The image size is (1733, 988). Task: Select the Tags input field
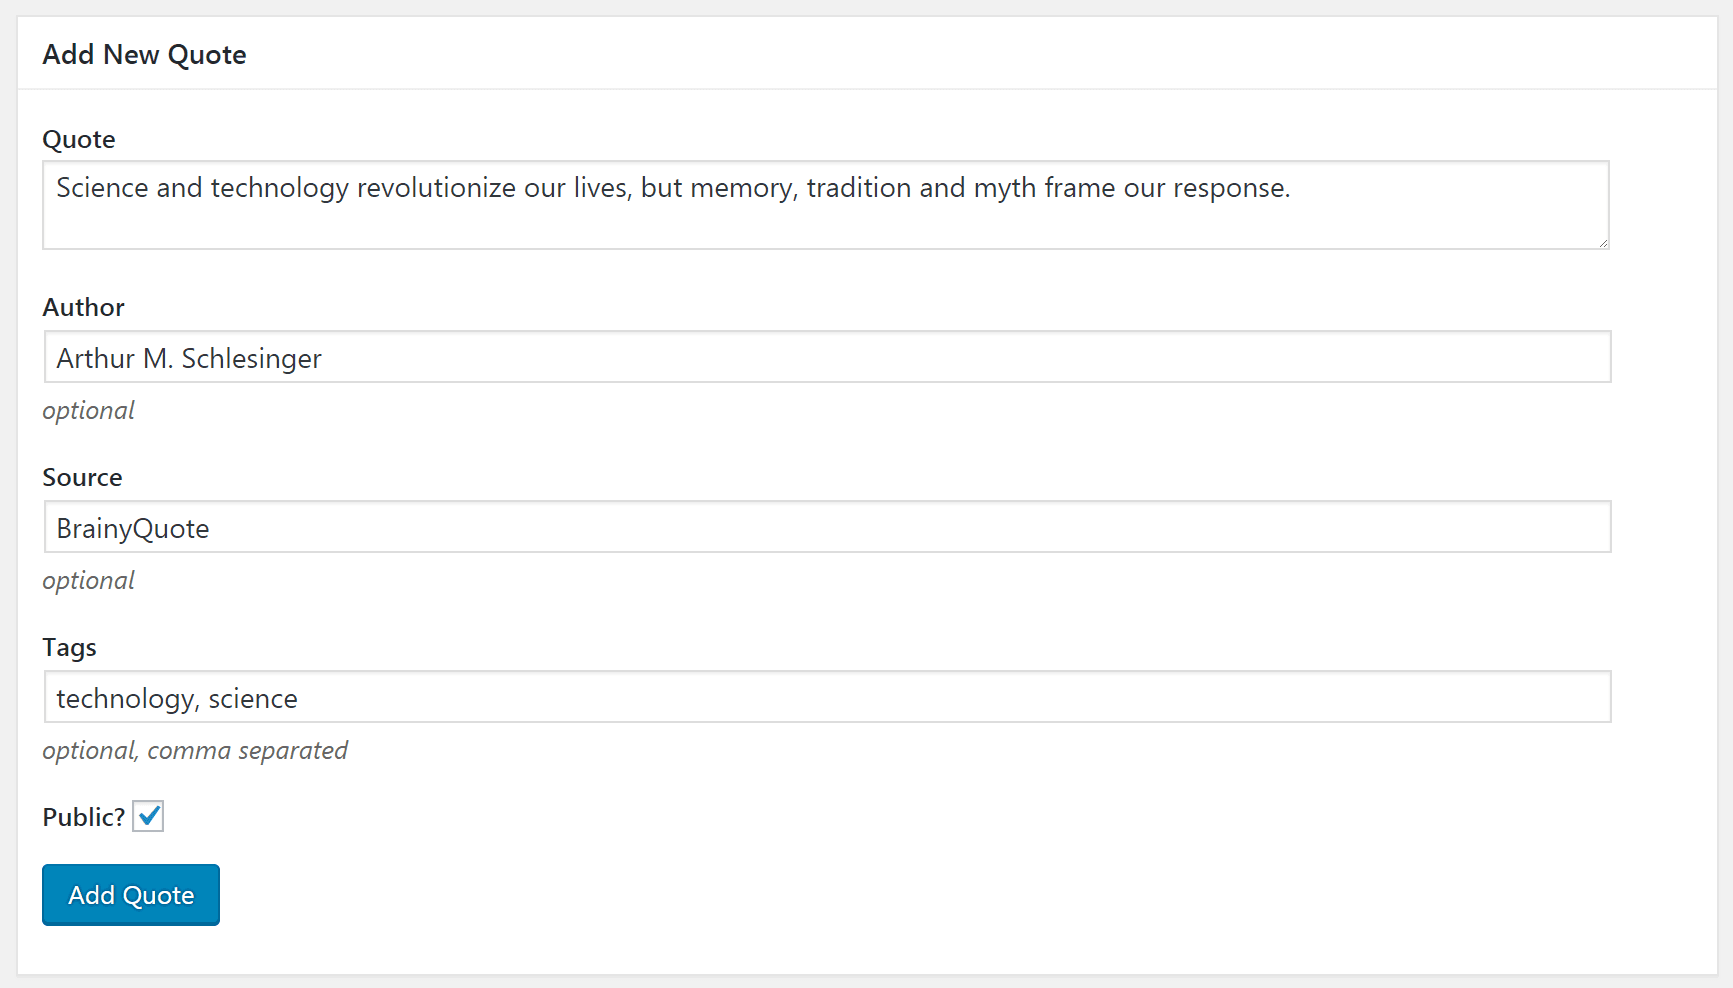(827, 697)
